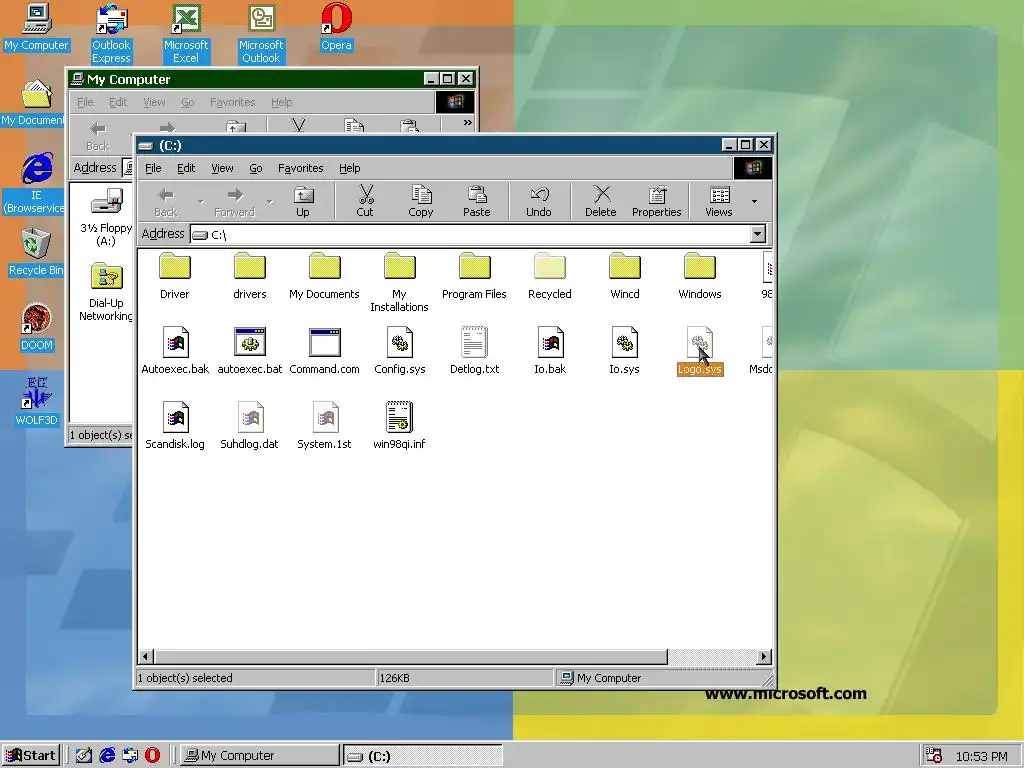Screen dimensions: 1024x768
Task: Select the Io.sys file
Action: tap(624, 351)
